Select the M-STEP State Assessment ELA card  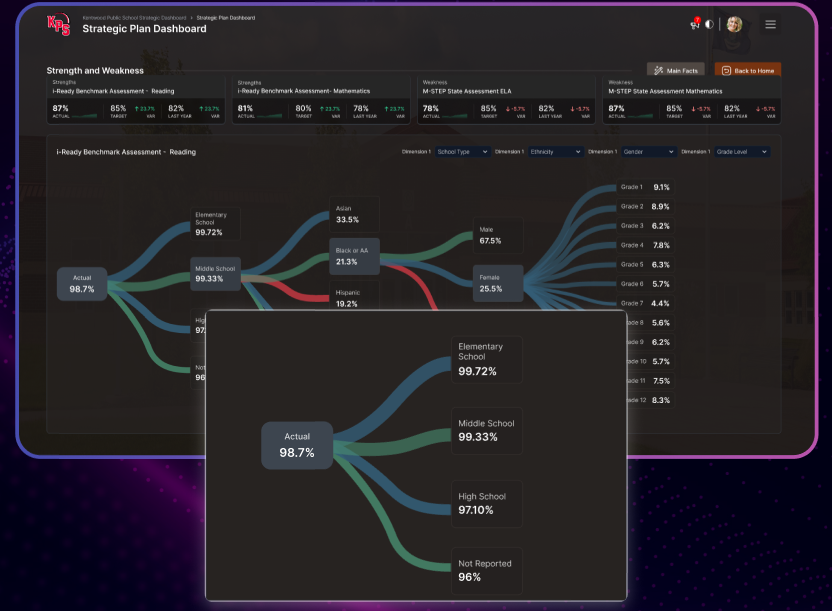[x=506, y=101]
